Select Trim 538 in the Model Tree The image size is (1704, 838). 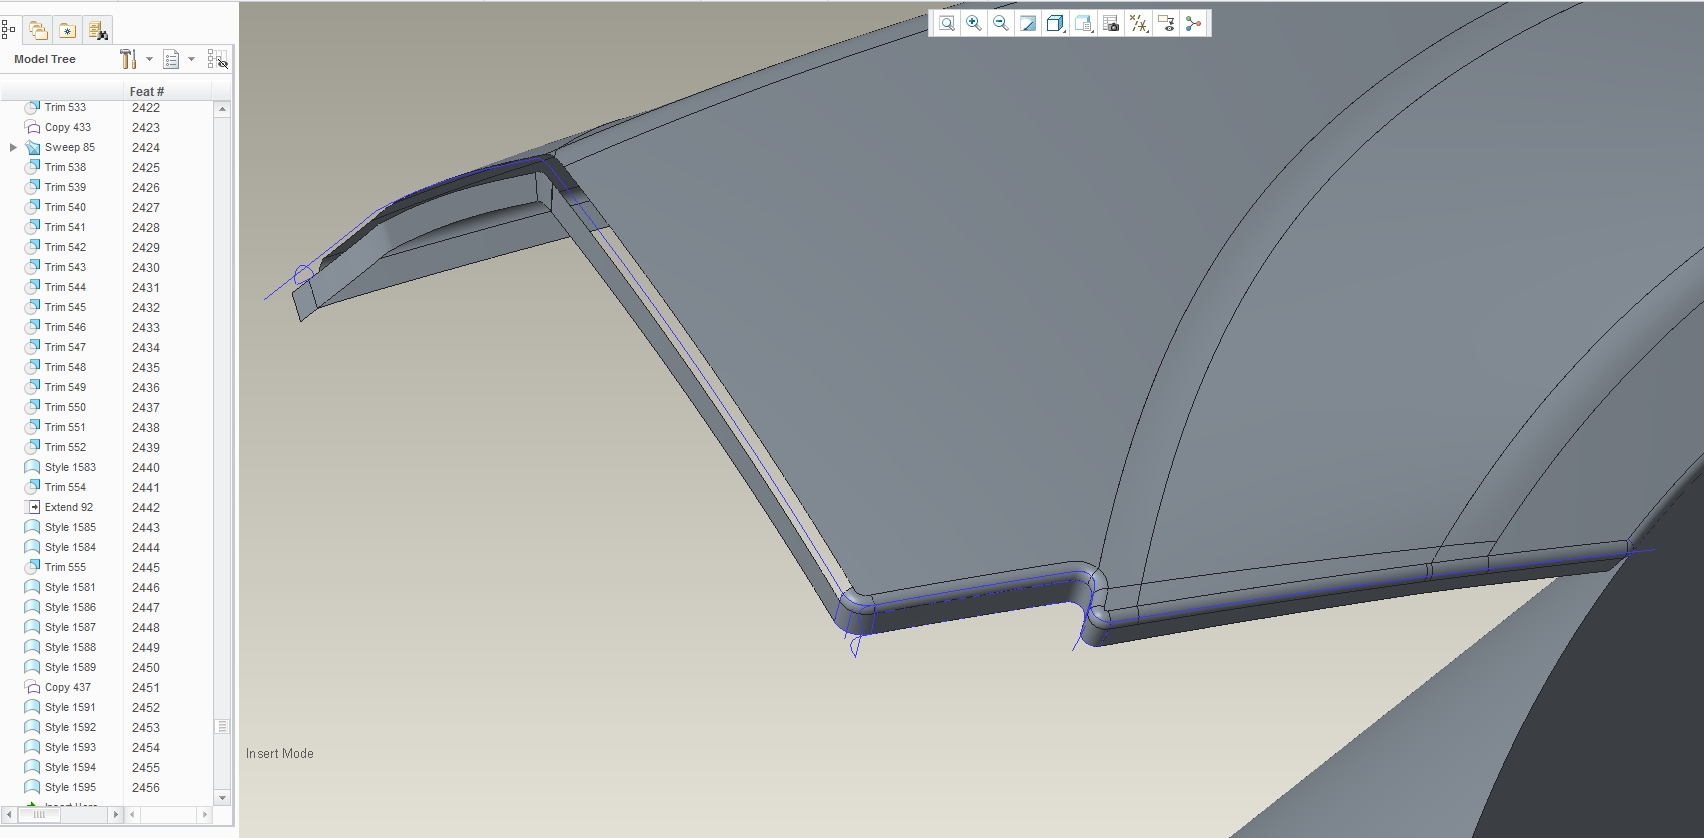point(65,167)
